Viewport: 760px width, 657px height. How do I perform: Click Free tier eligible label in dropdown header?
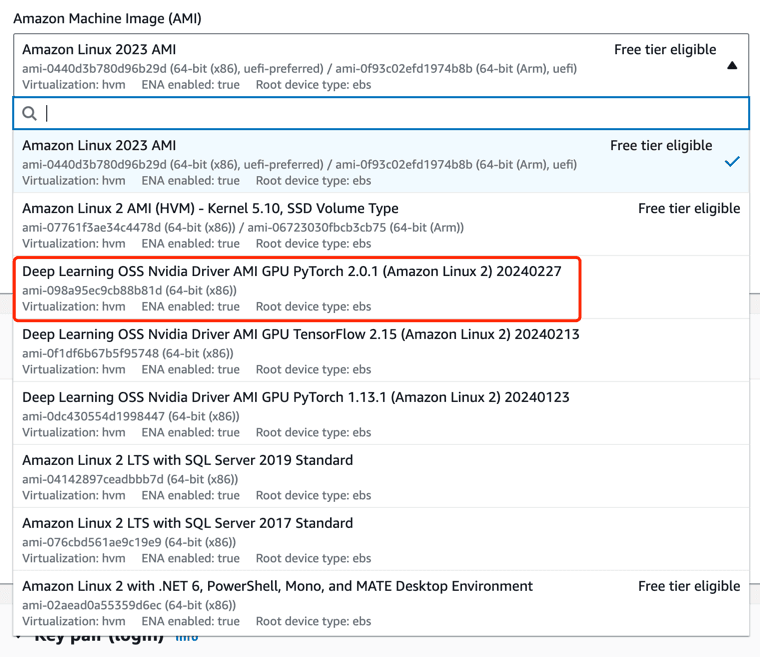point(665,49)
